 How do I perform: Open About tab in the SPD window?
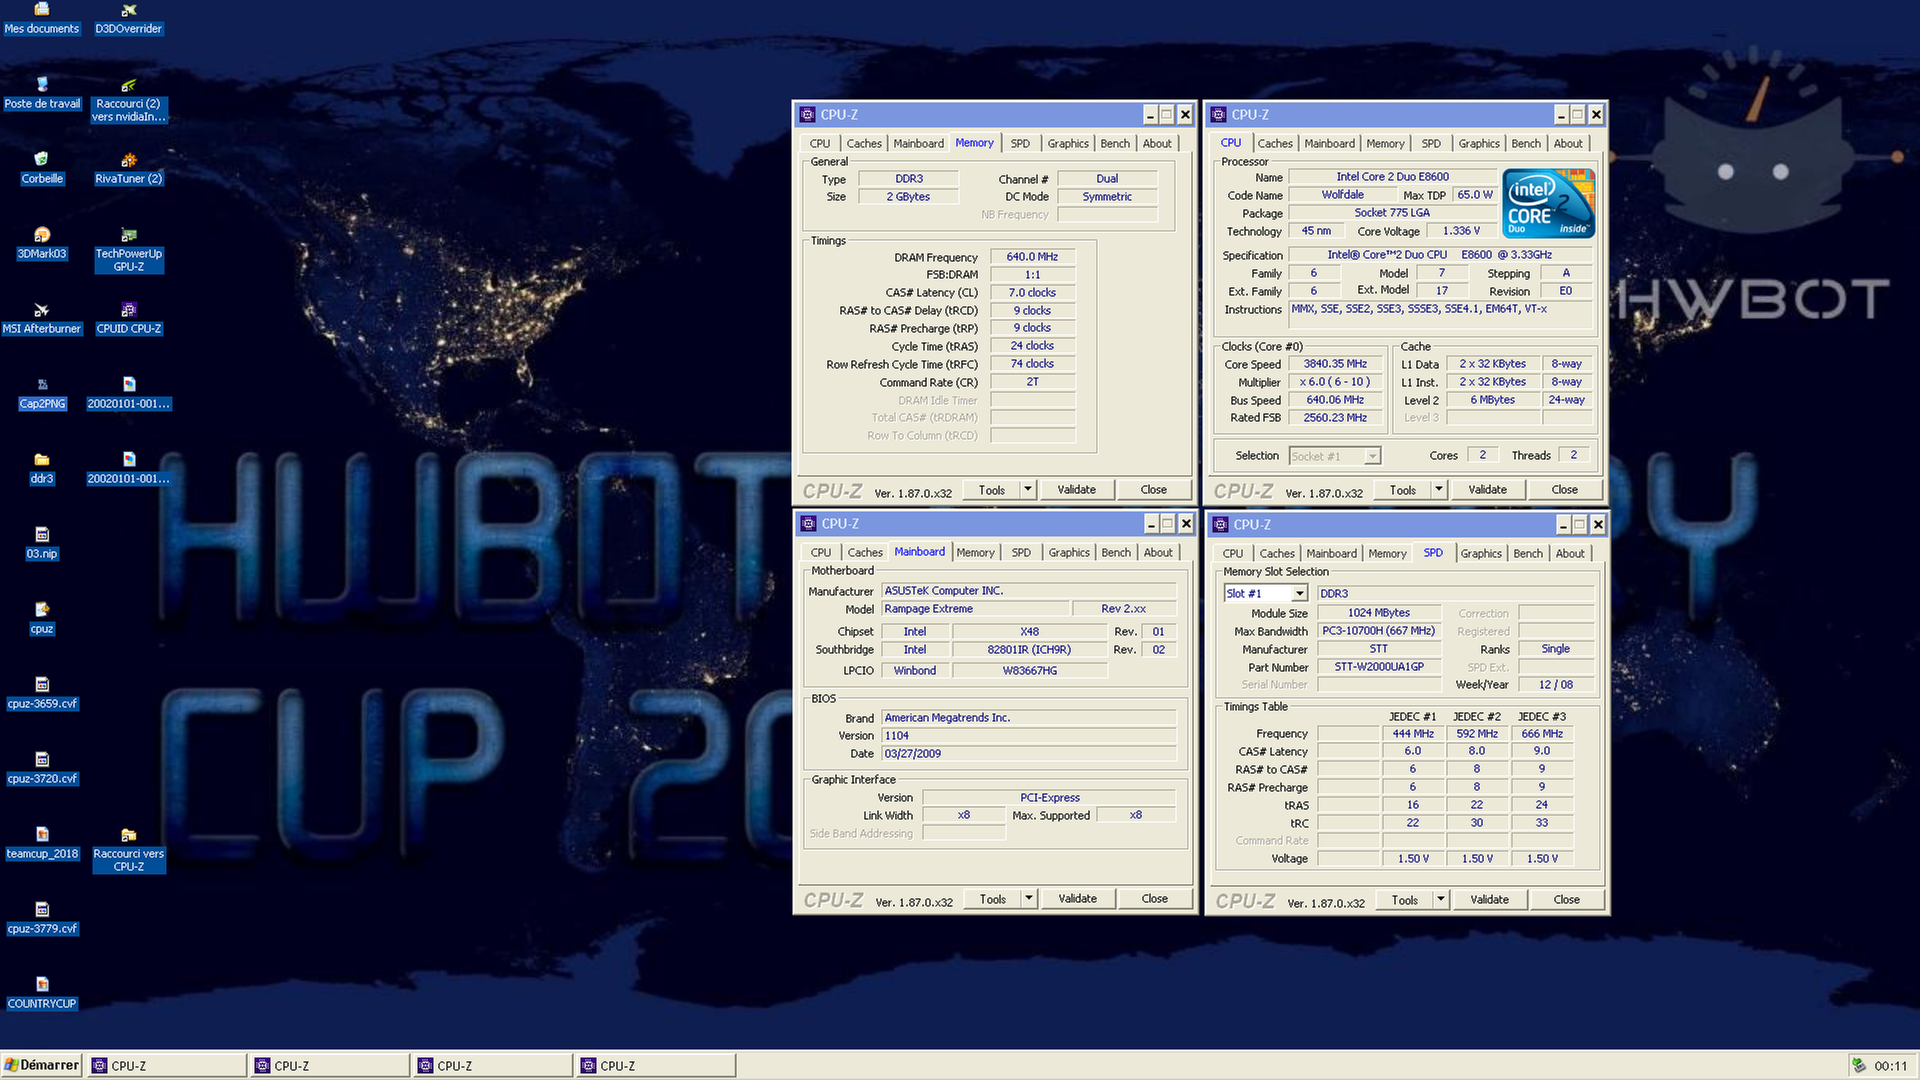tap(1569, 554)
